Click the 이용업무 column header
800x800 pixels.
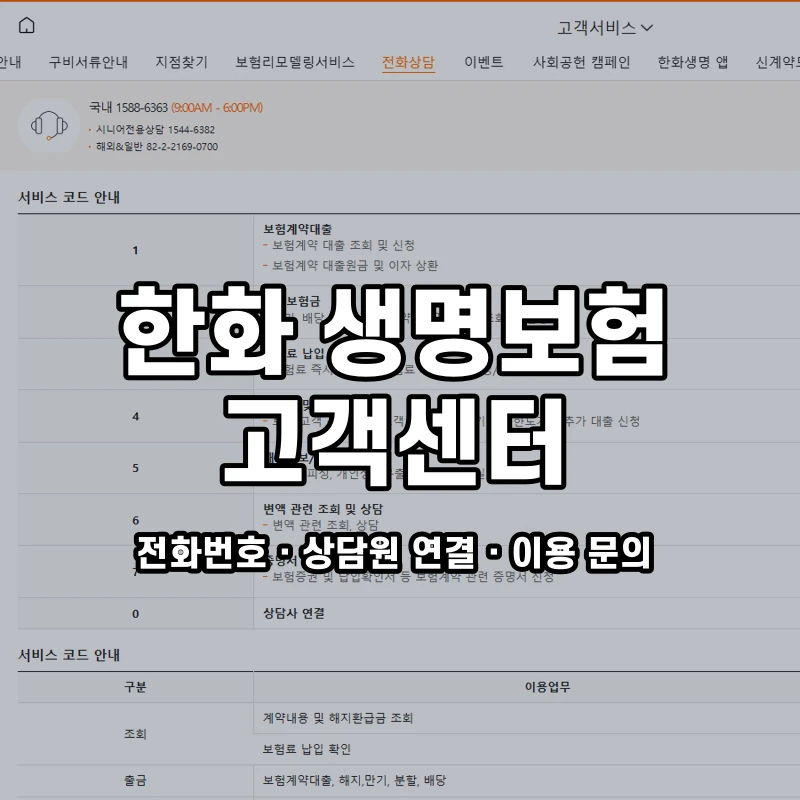click(x=547, y=687)
